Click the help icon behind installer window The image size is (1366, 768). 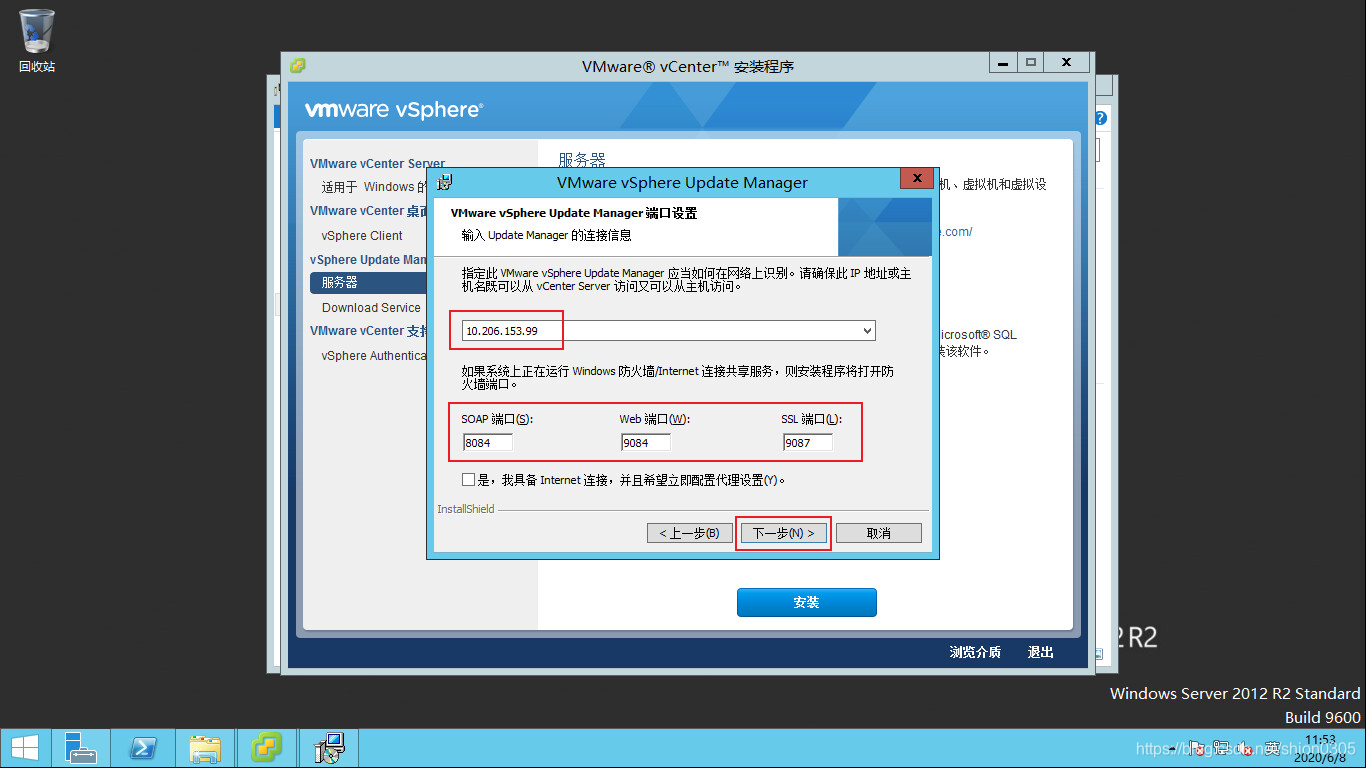pyautogui.click(x=1101, y=118)
